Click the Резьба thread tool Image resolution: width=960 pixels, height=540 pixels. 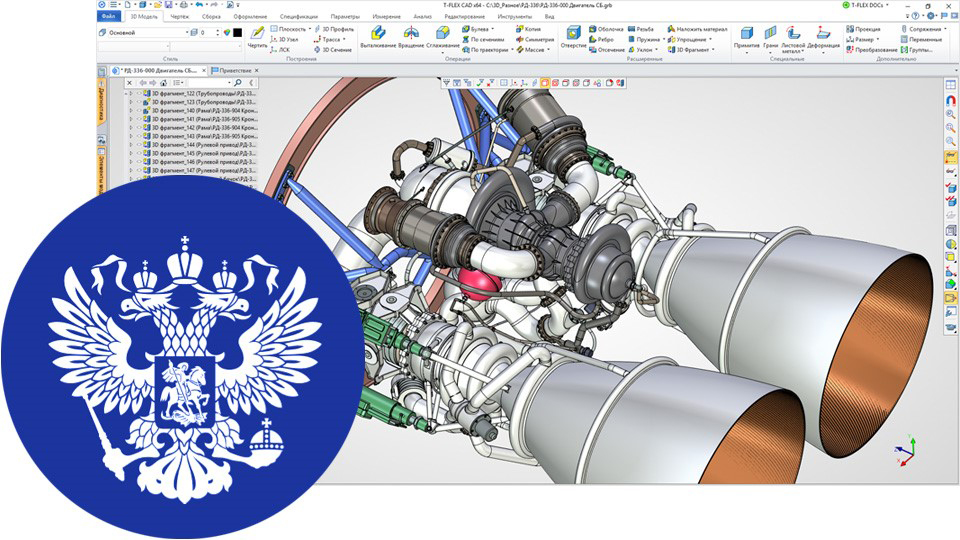(x=641, y=29)
